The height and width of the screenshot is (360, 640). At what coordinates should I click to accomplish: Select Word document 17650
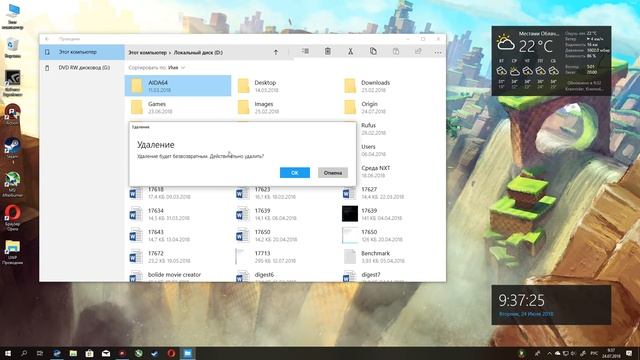(284, 235)
